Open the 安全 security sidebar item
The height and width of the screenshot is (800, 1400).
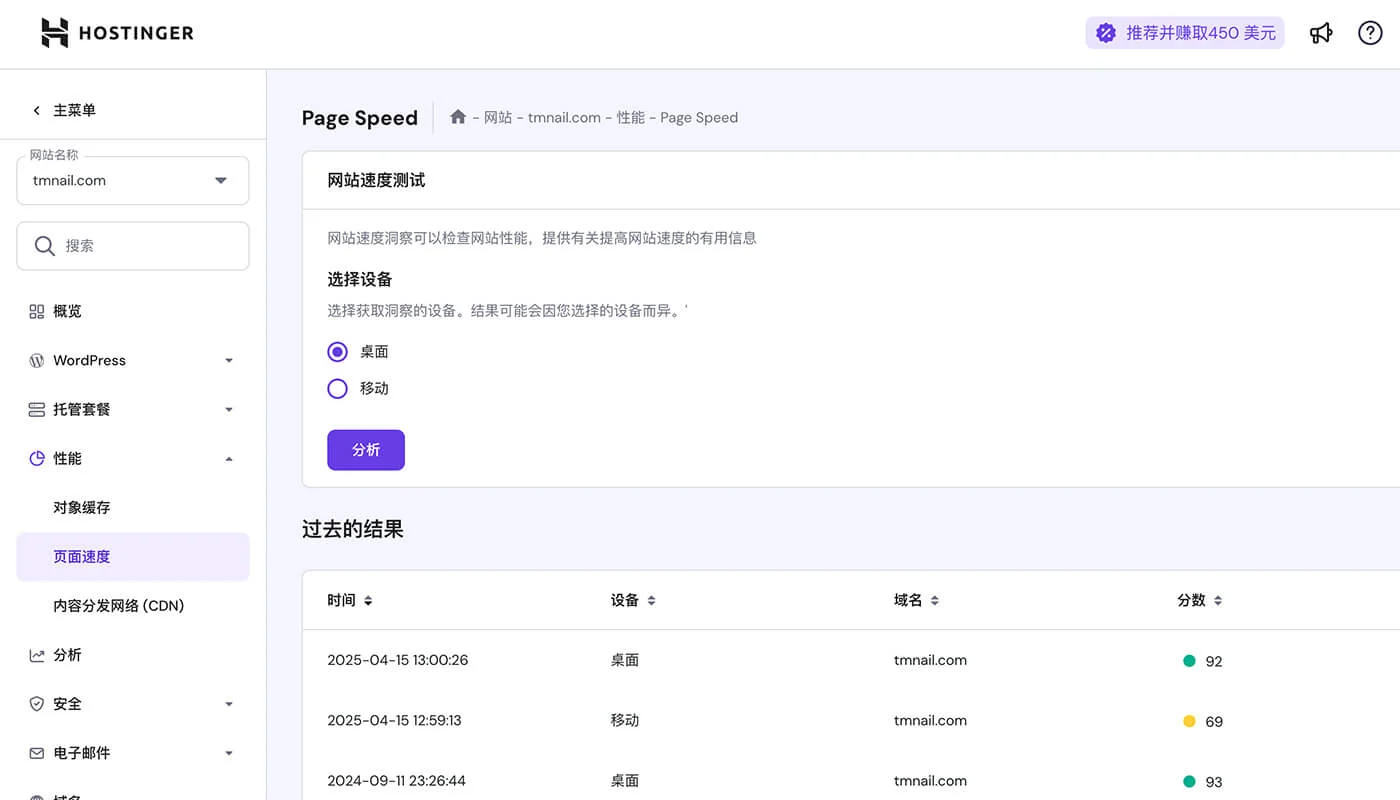pos(68,704)
